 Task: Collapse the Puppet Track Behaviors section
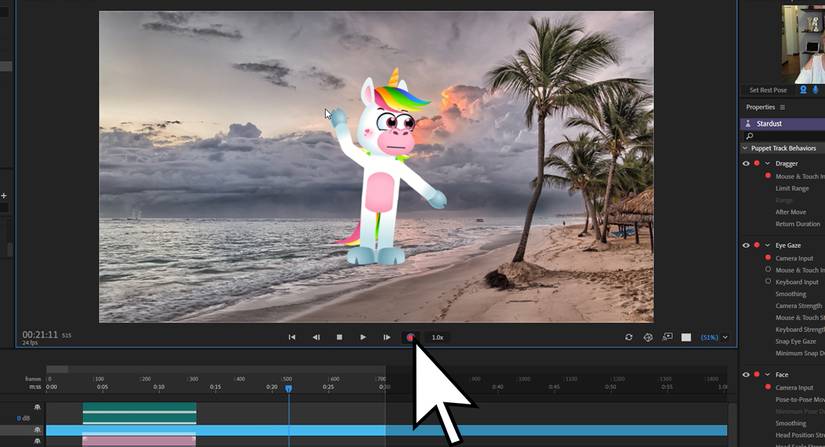pos(744,148)
